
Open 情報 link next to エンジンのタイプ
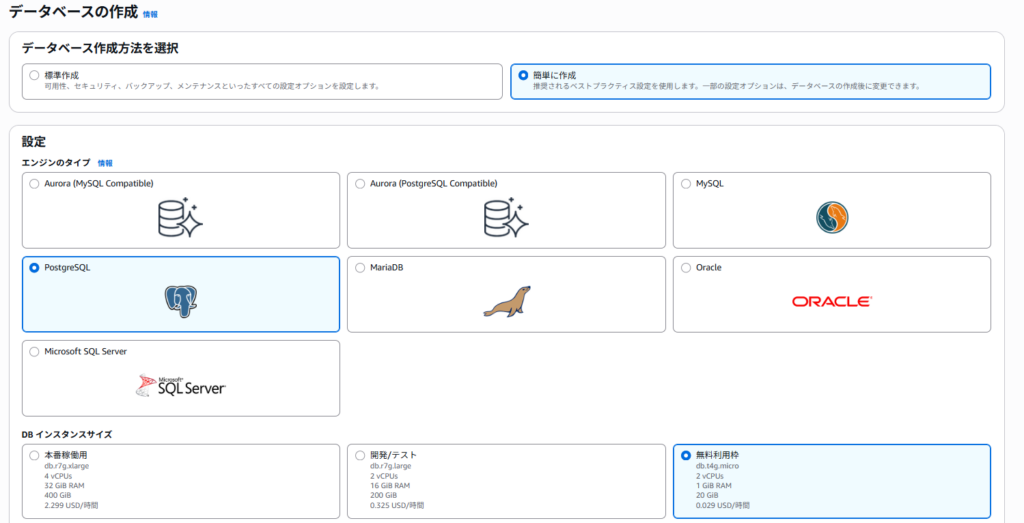105,163
